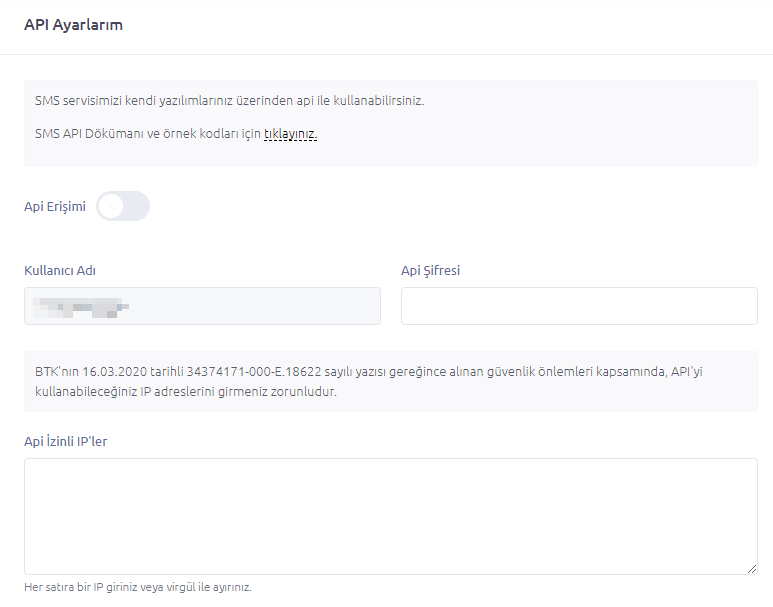Select the Kullanıcı Adı username field
Viewport: 773px width, 607px height.
[202, 306]
